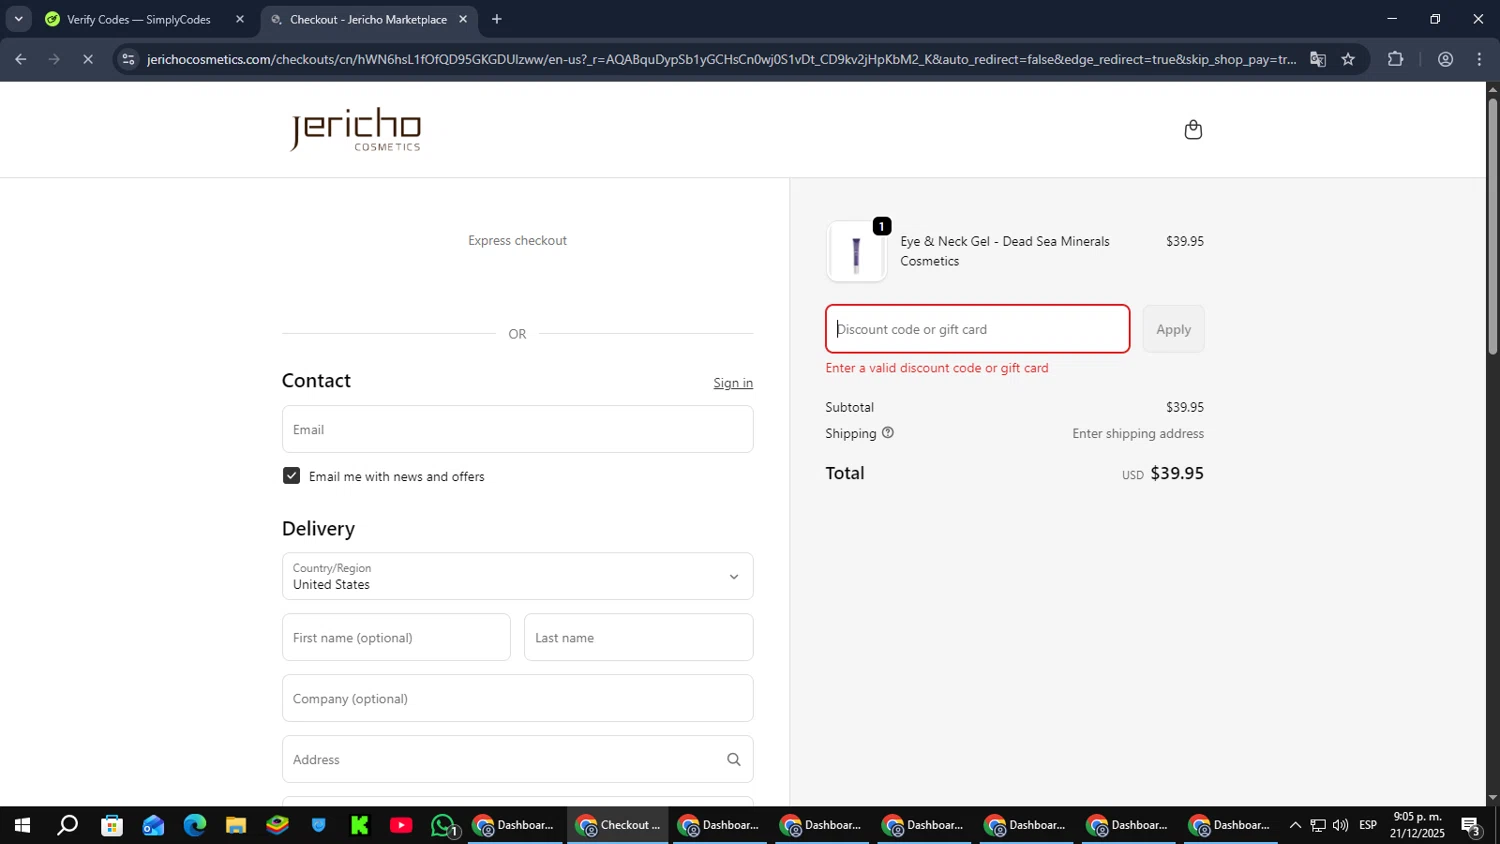
Task: Open the Windows notification center
Action: coord(1471,826)
